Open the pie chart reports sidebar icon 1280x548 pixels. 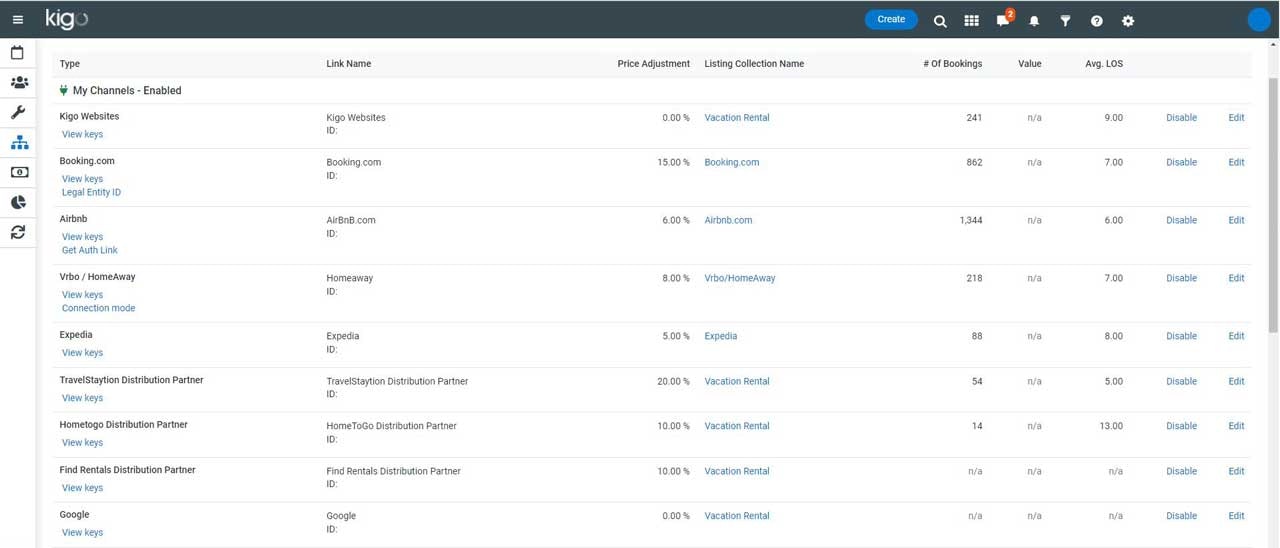tap(18, 202)
